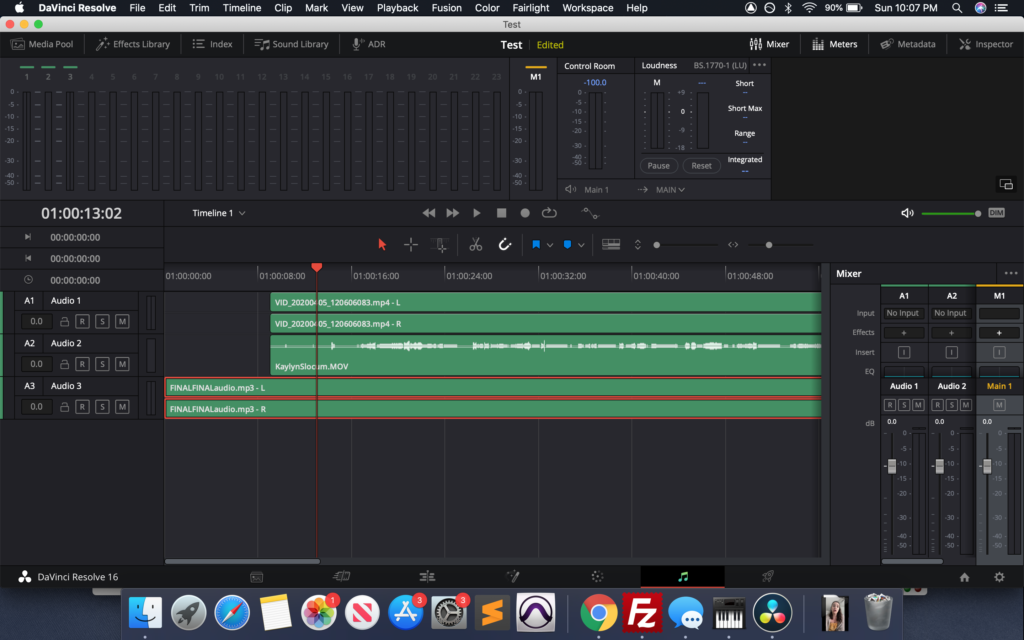Mute the Audio 1 track
The height and width of the screenshot is (640, 1024).
tap(122, 322)
